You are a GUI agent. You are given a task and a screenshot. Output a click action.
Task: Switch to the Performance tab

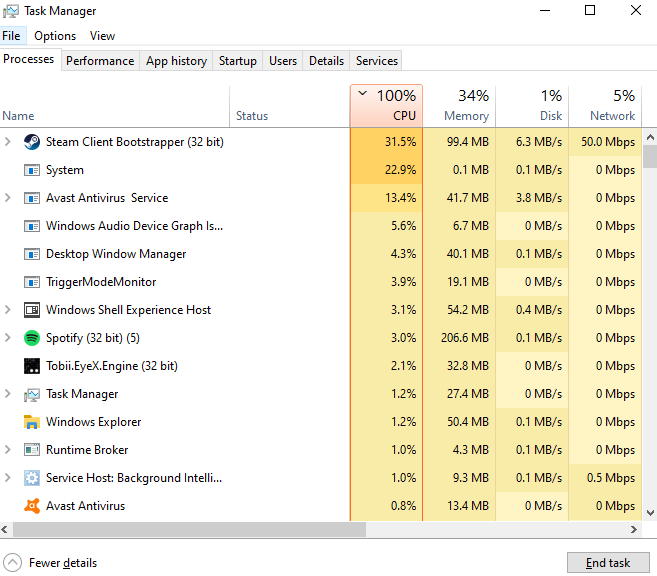tap(100, 61)
